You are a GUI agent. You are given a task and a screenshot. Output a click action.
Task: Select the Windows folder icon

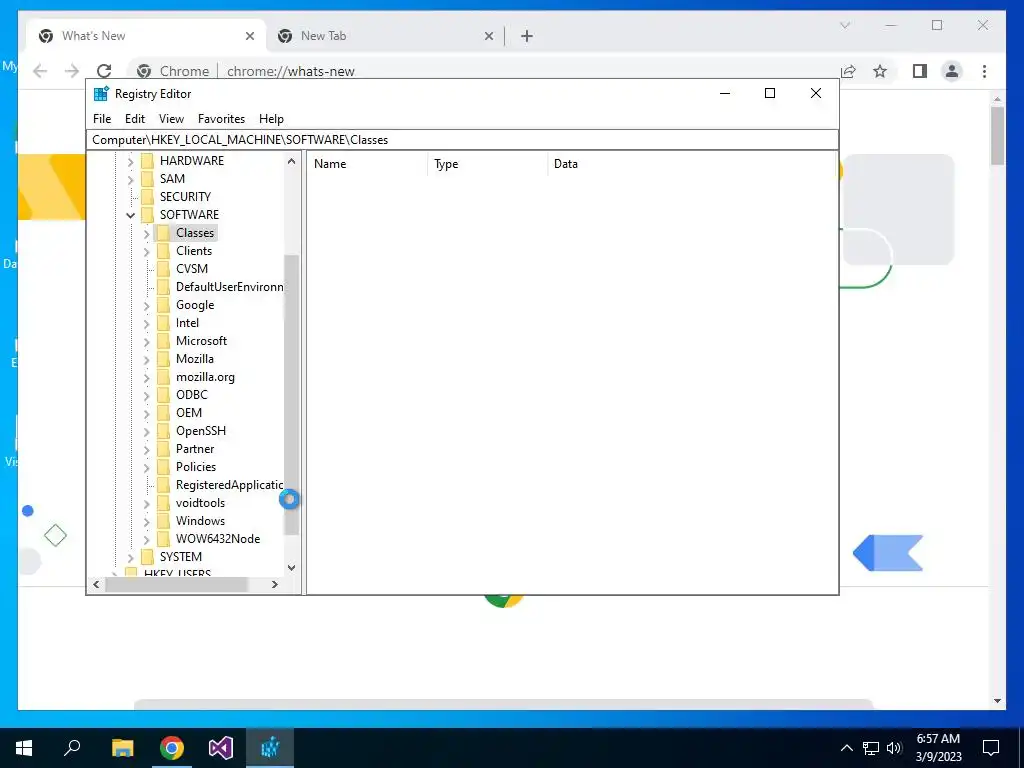point(163,520)
